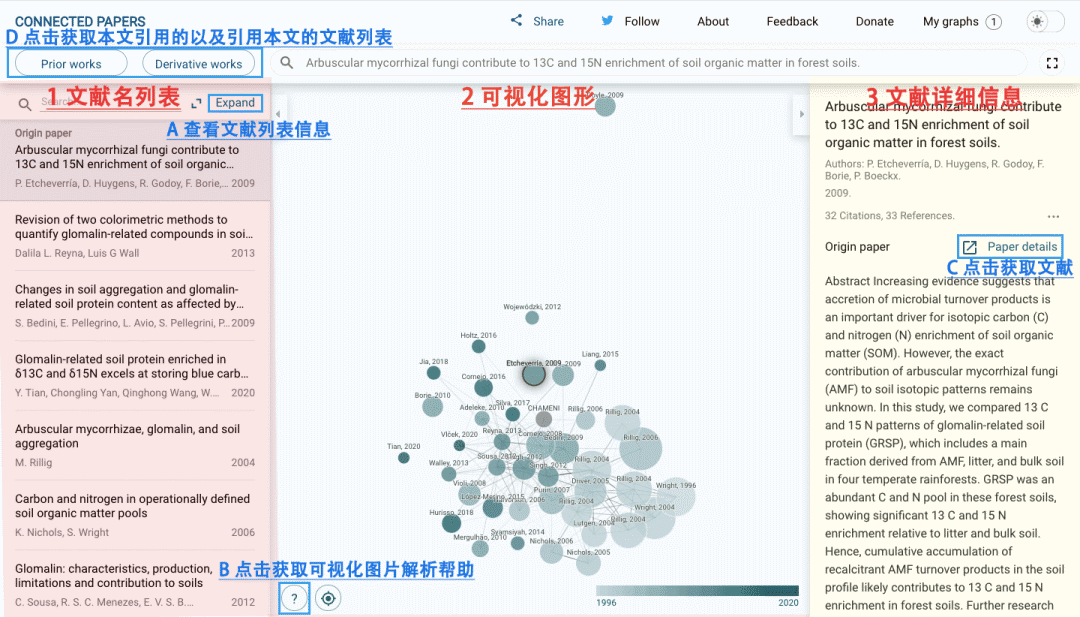Open fullscreen graph view icon

click(x=1052, y=63)
